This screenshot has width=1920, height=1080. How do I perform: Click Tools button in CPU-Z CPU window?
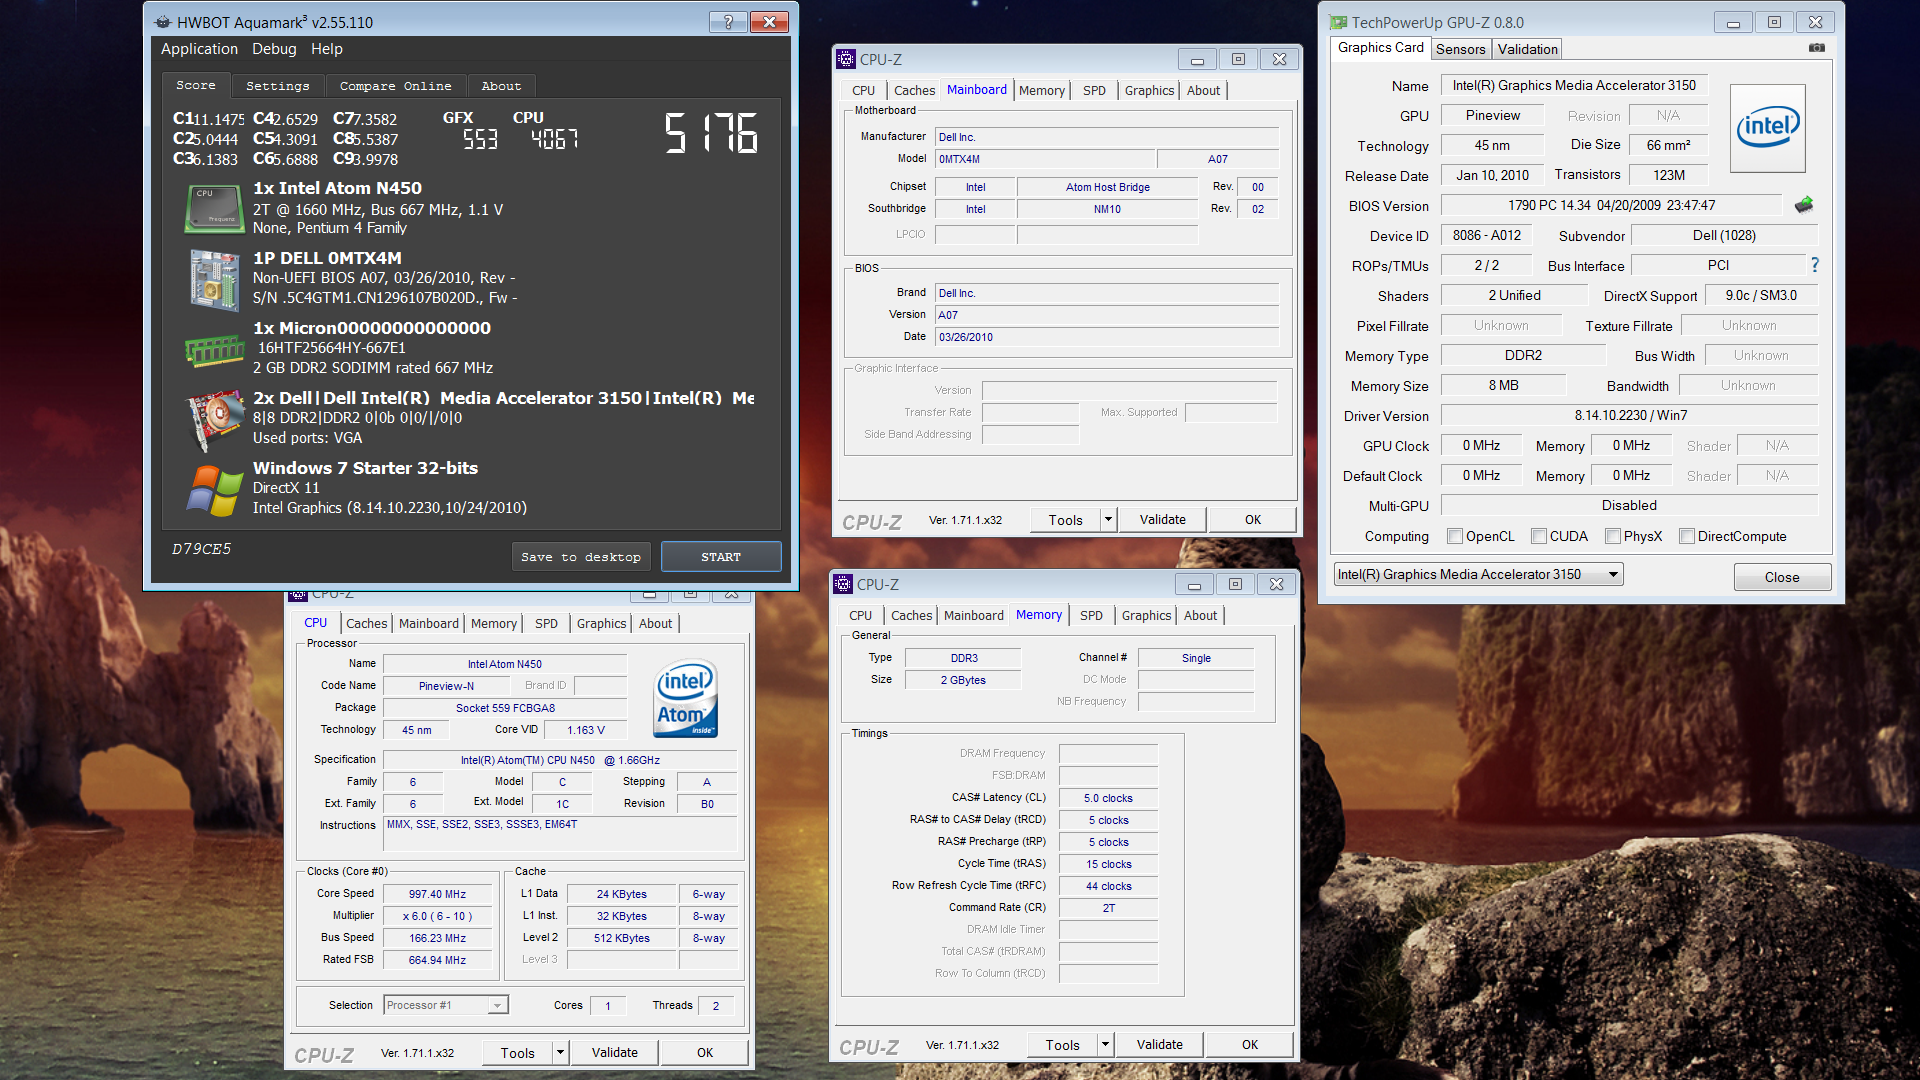pos(517,1052)
